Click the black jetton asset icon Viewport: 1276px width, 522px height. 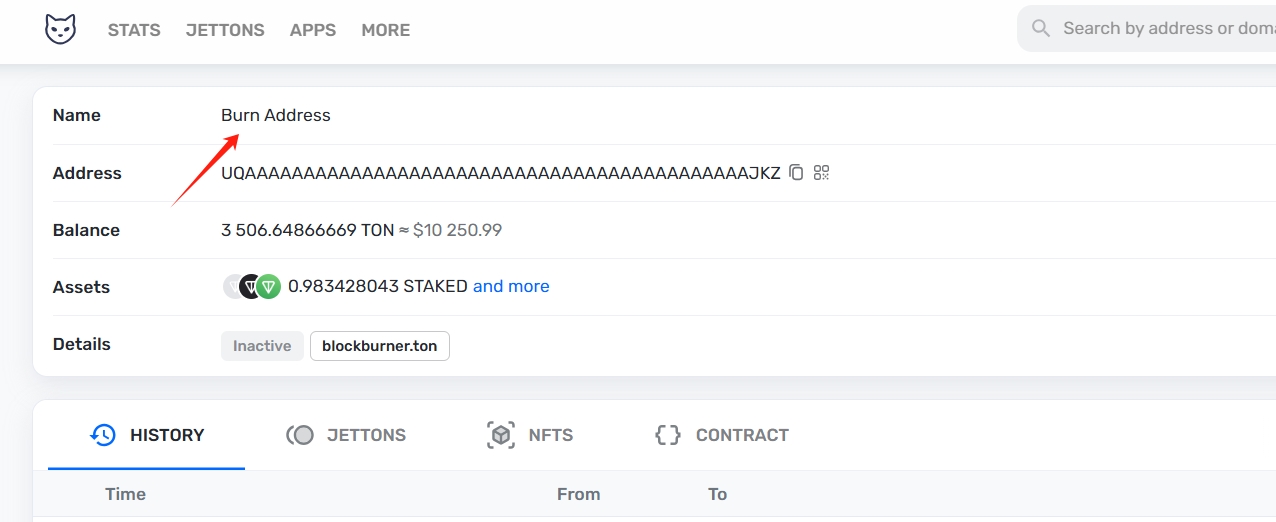[x=251, y=287]
